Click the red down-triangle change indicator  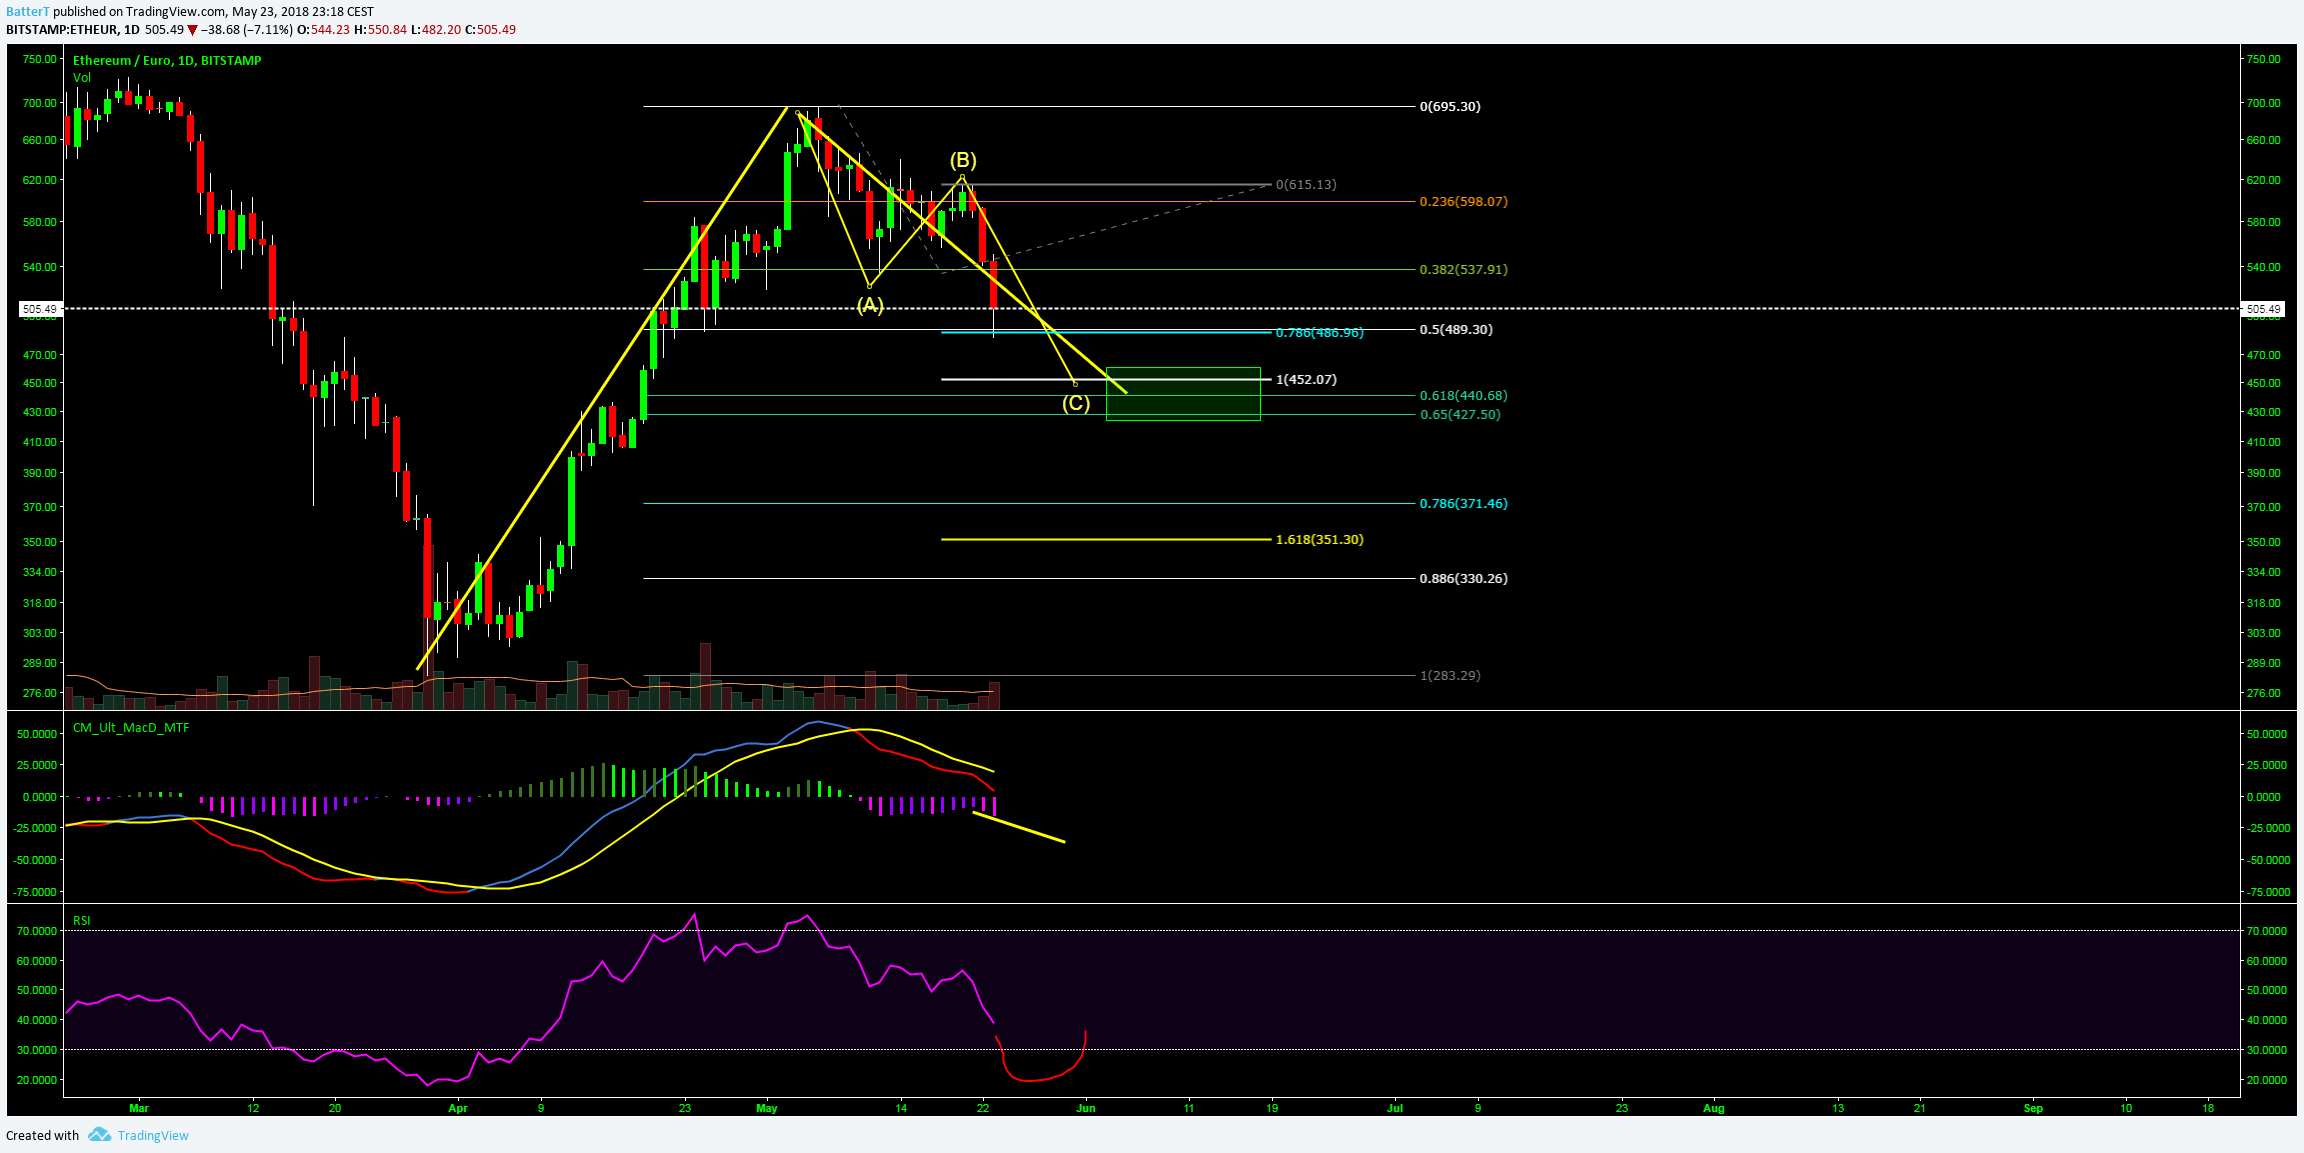tap(193, 30)
